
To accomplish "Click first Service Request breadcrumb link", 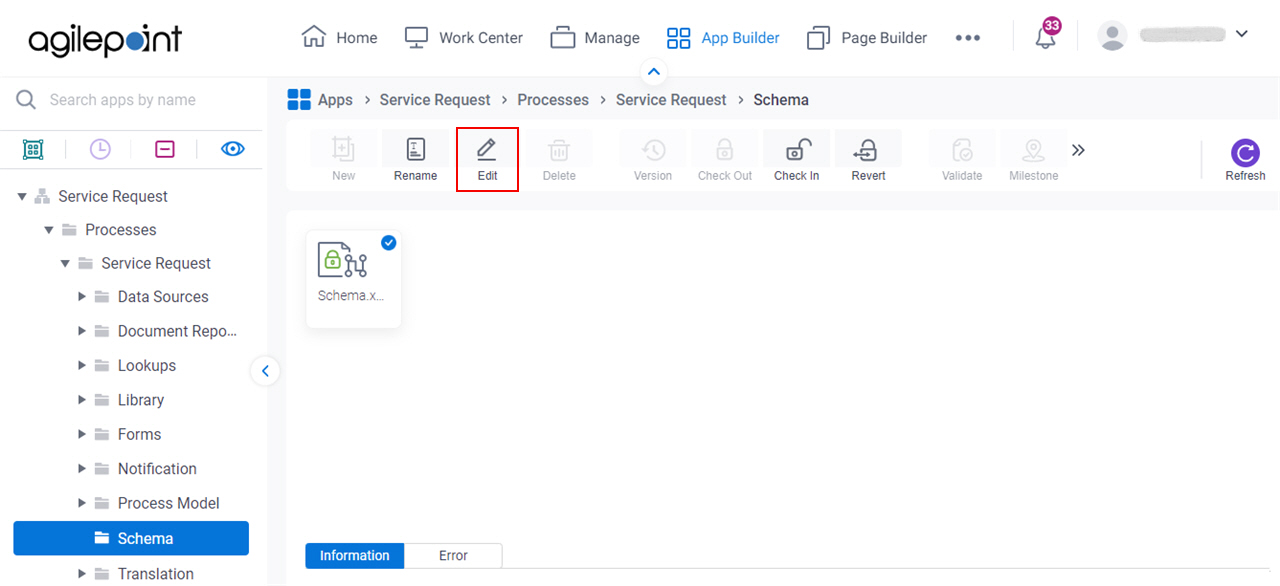I will click(x=435, y=100).
